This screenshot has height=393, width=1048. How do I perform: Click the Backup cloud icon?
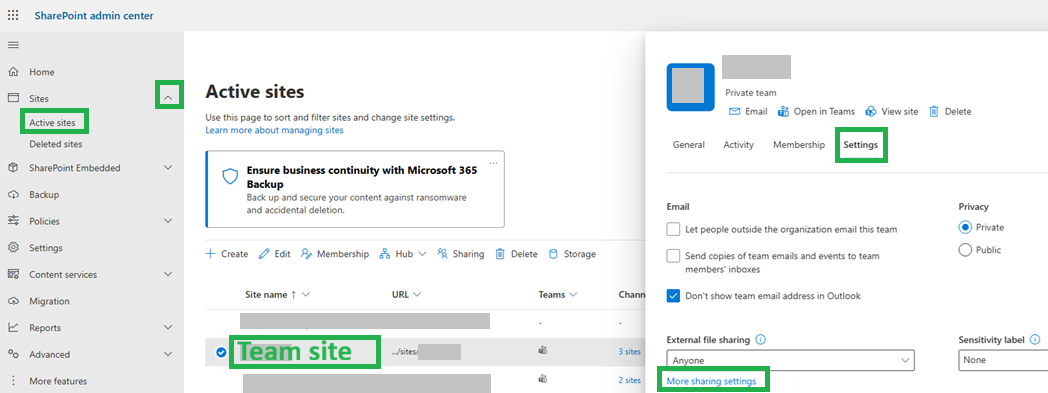13,194
